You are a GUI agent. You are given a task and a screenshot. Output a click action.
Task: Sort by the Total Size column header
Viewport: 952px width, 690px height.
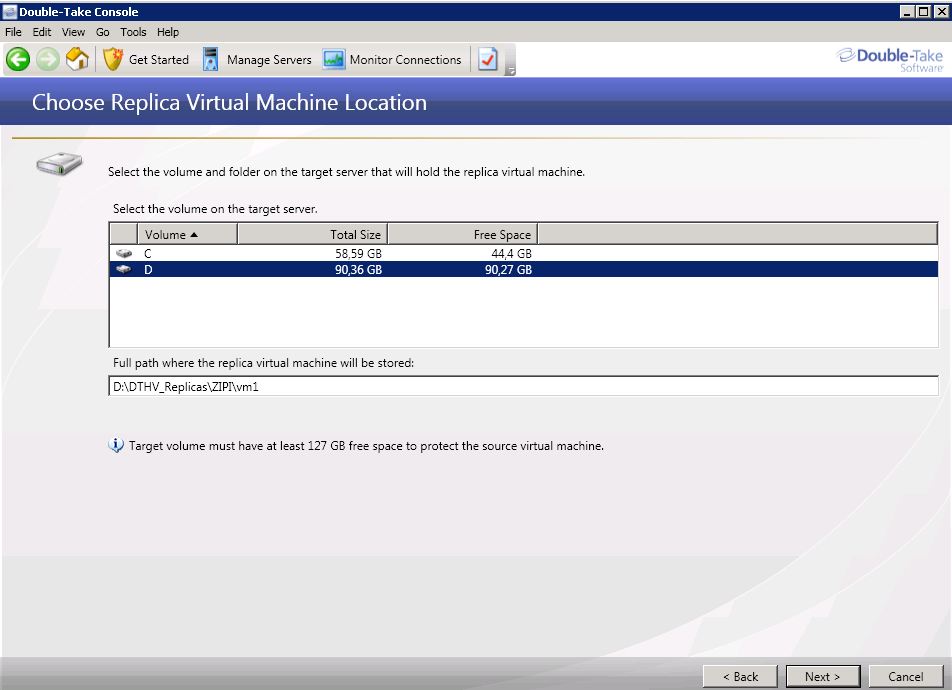pos(313,234)
